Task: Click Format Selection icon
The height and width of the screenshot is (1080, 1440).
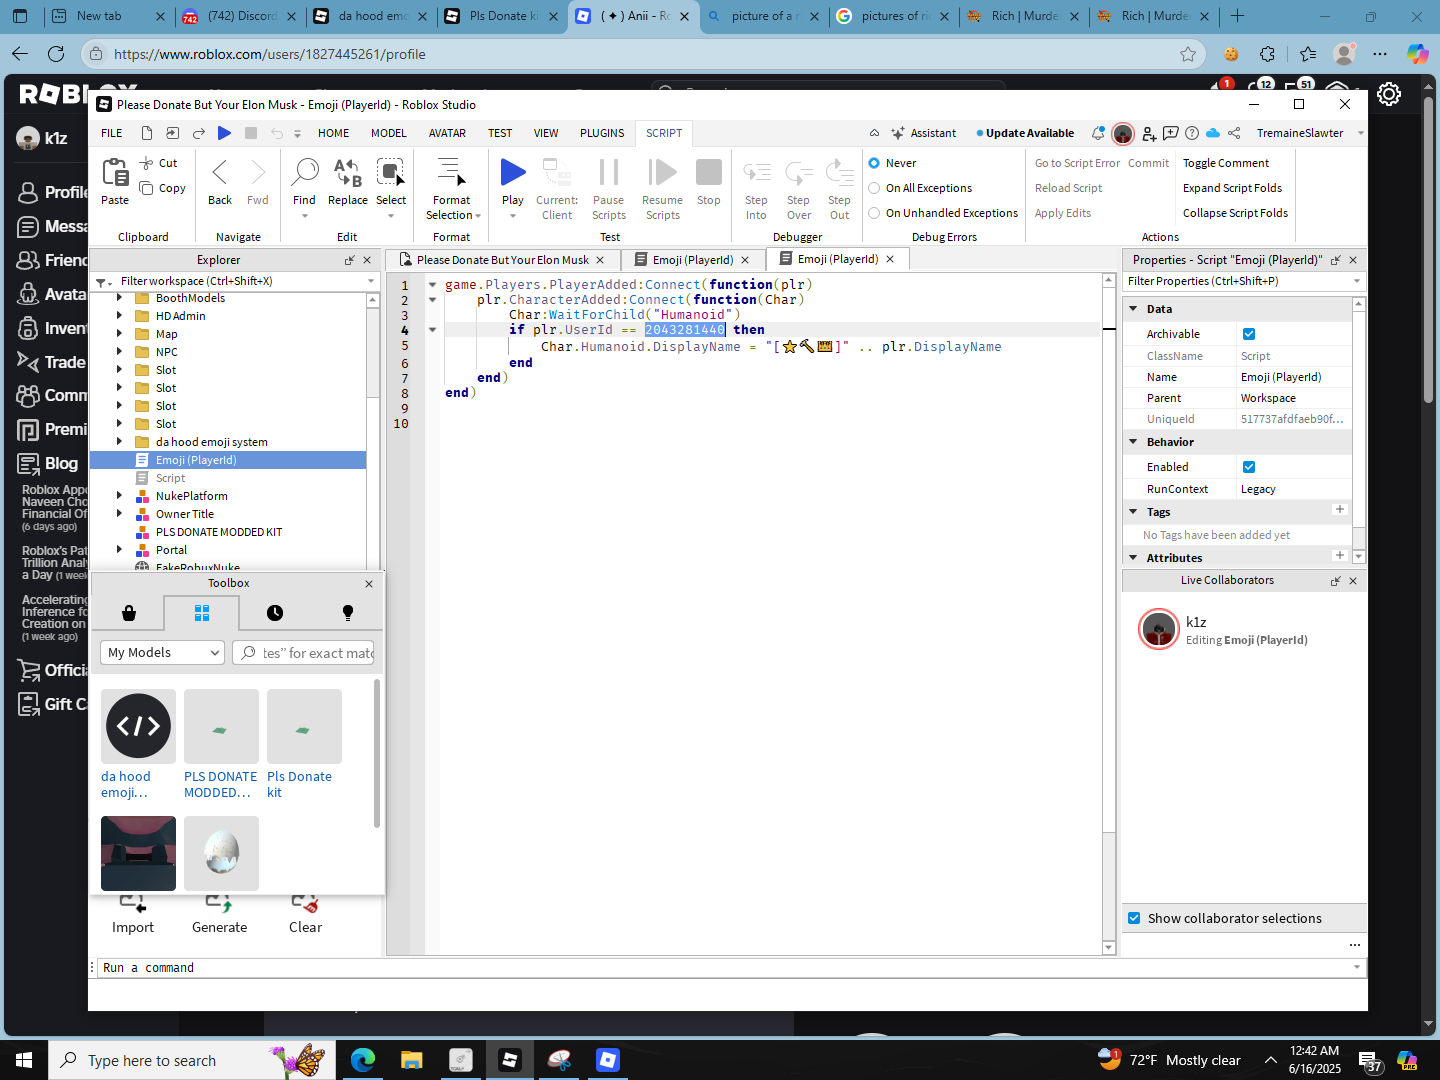Action: pos(452,173)
